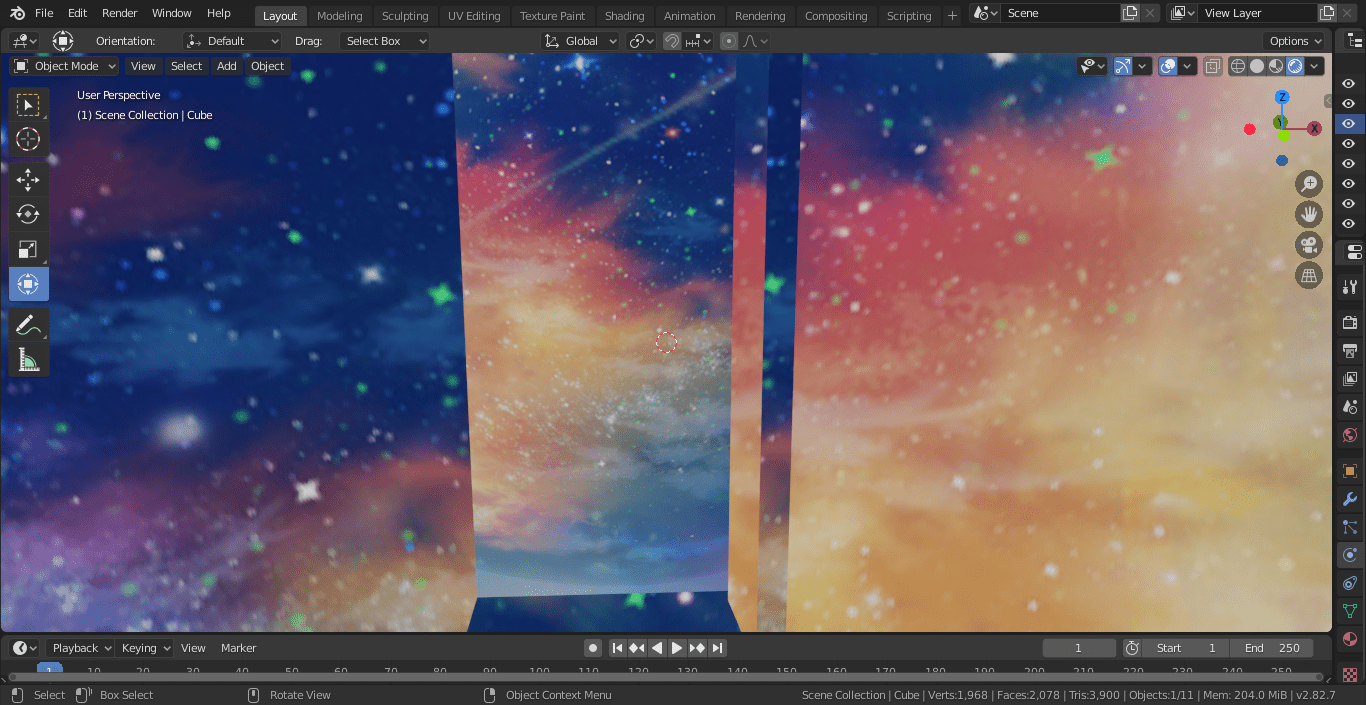Select the Scale tool
The width and height of the screenshot is (1366, 705).
tap(28, 249)
